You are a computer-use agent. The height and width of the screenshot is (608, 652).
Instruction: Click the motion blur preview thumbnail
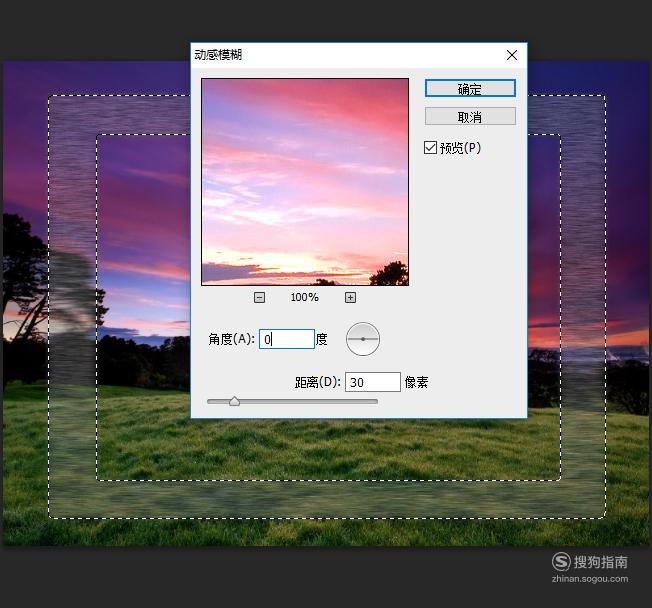click(x=305, y=182)
